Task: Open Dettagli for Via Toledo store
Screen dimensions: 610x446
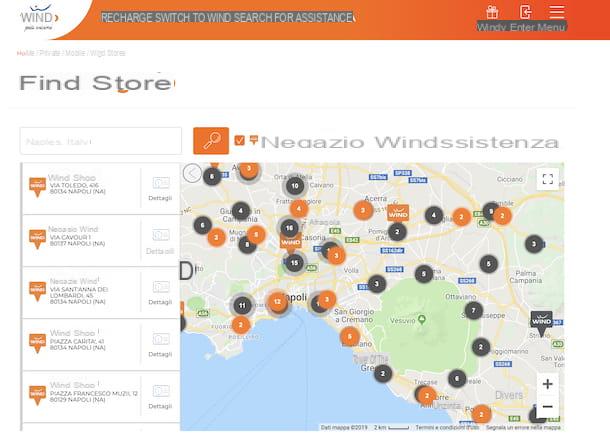Action: click(x=160, y=189)
